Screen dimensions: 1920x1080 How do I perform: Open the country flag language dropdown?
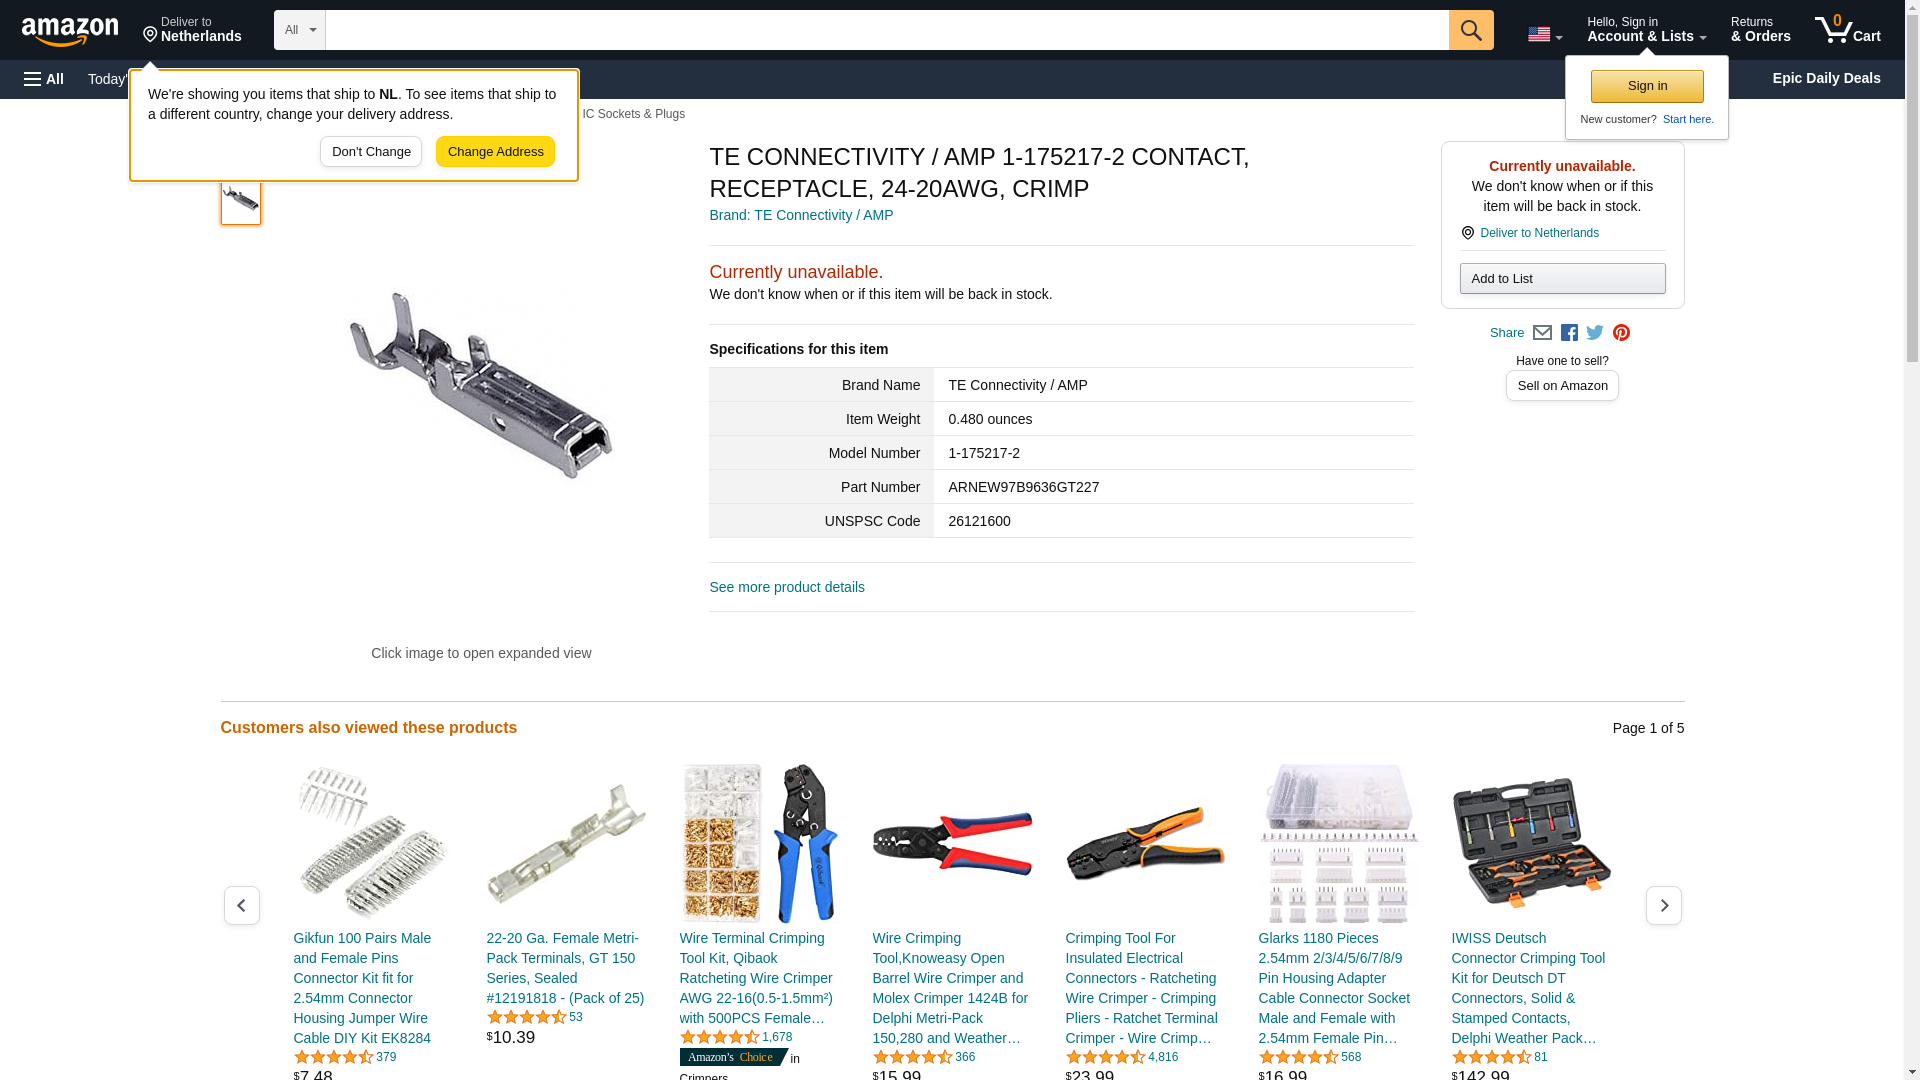[1544, 35]
